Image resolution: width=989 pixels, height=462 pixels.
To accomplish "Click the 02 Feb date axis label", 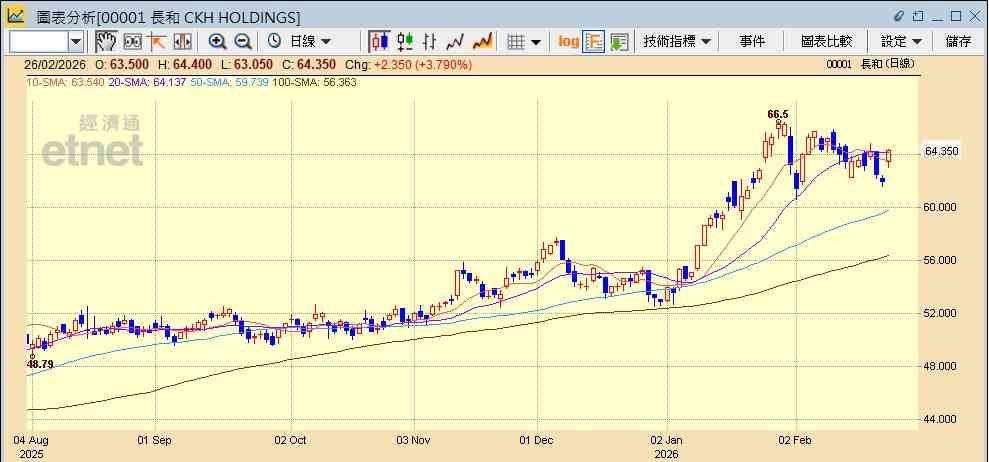I will (x=796, y=440).
